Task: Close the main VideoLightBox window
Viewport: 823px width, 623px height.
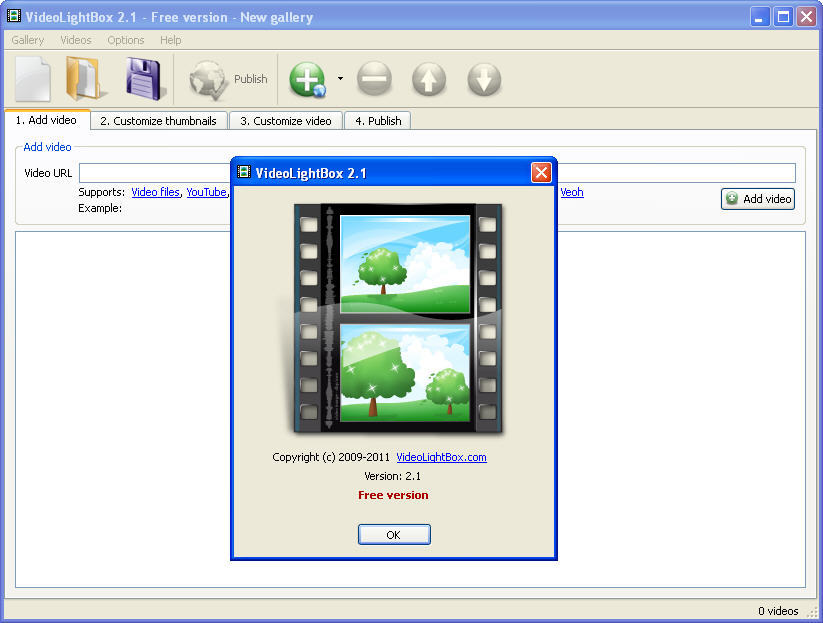Action: [806, 17]
